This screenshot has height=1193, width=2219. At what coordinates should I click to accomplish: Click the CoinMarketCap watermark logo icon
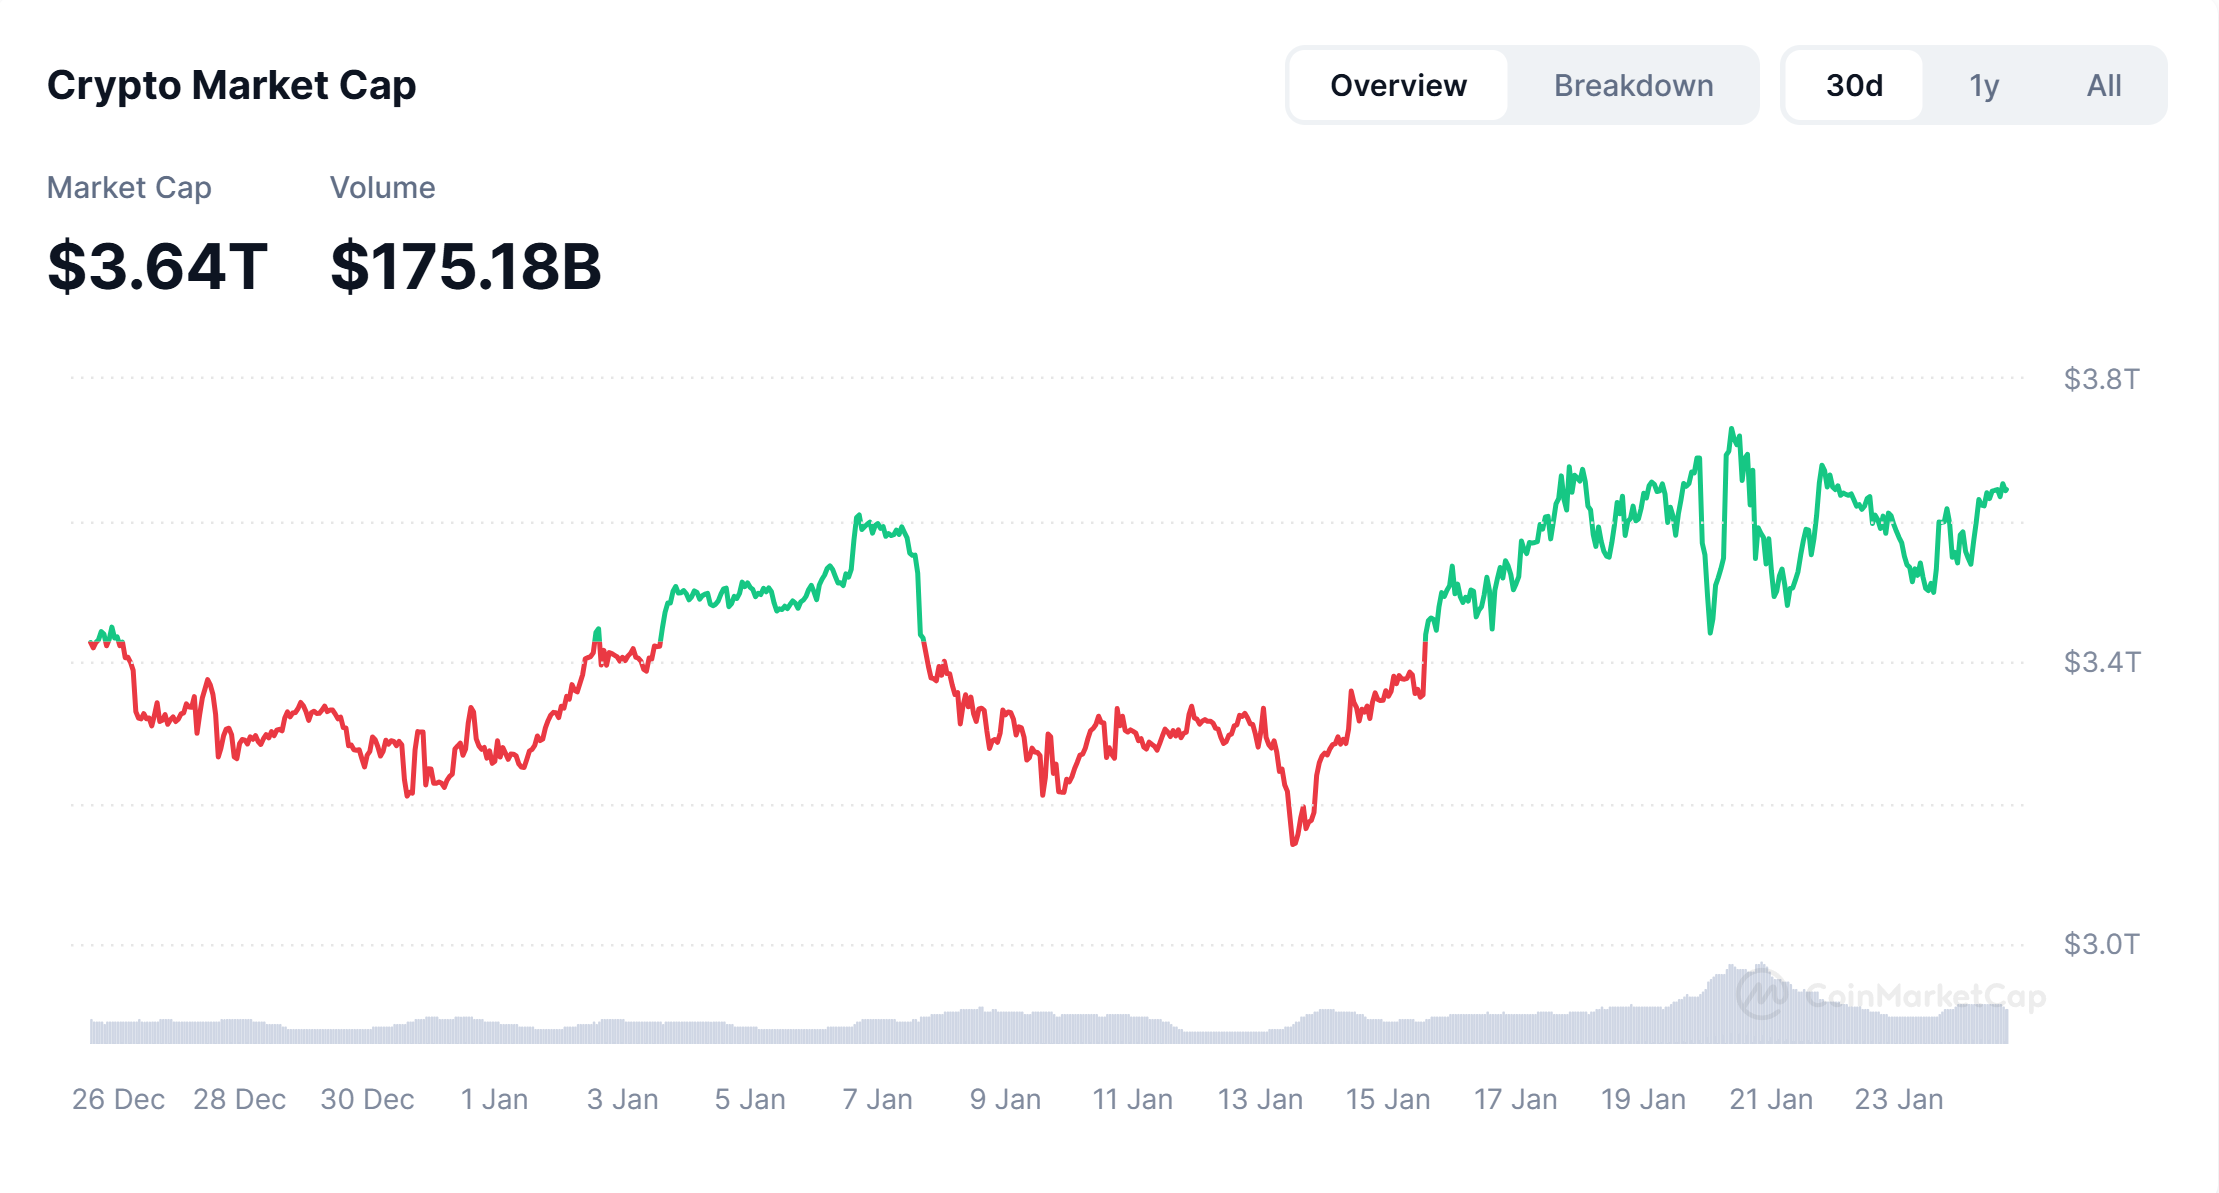click(1761, 994)
